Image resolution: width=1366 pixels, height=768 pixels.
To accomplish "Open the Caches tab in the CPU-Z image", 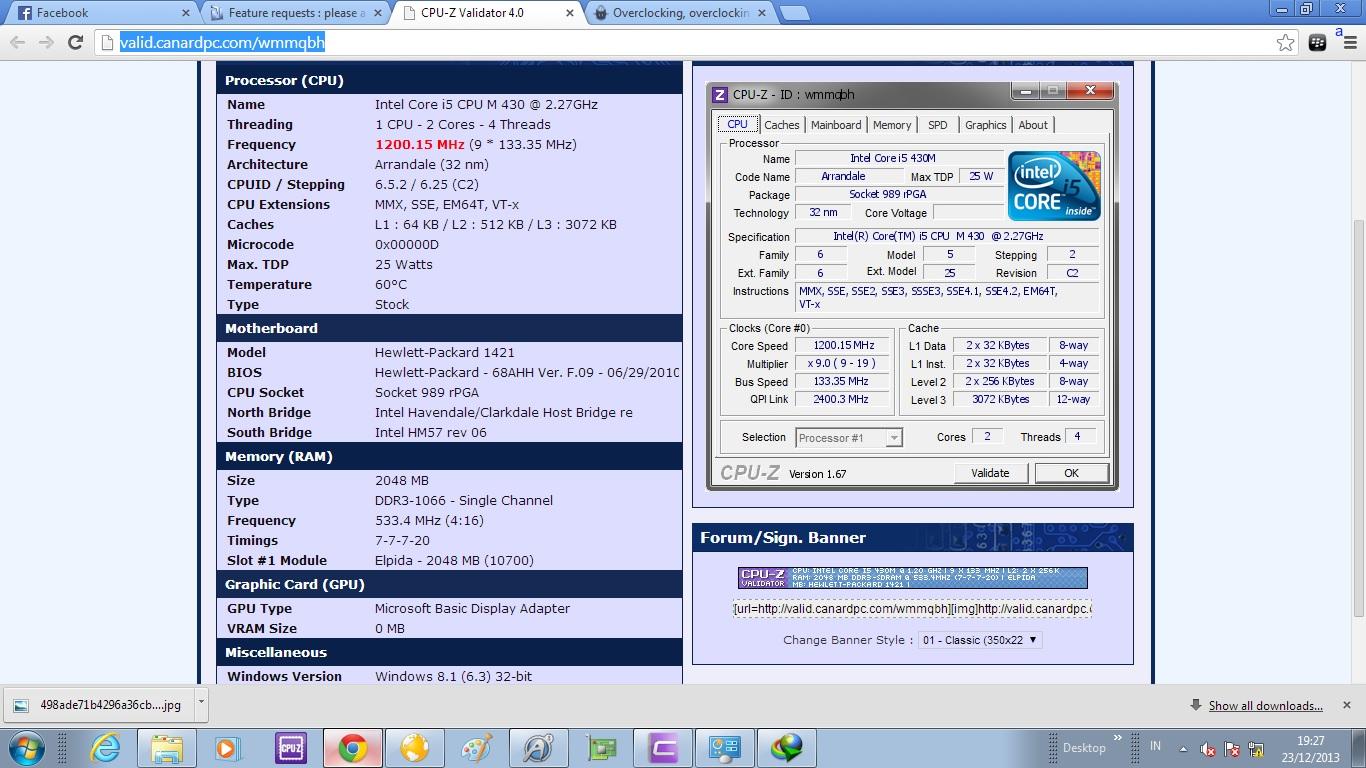I will pos(781,125).
